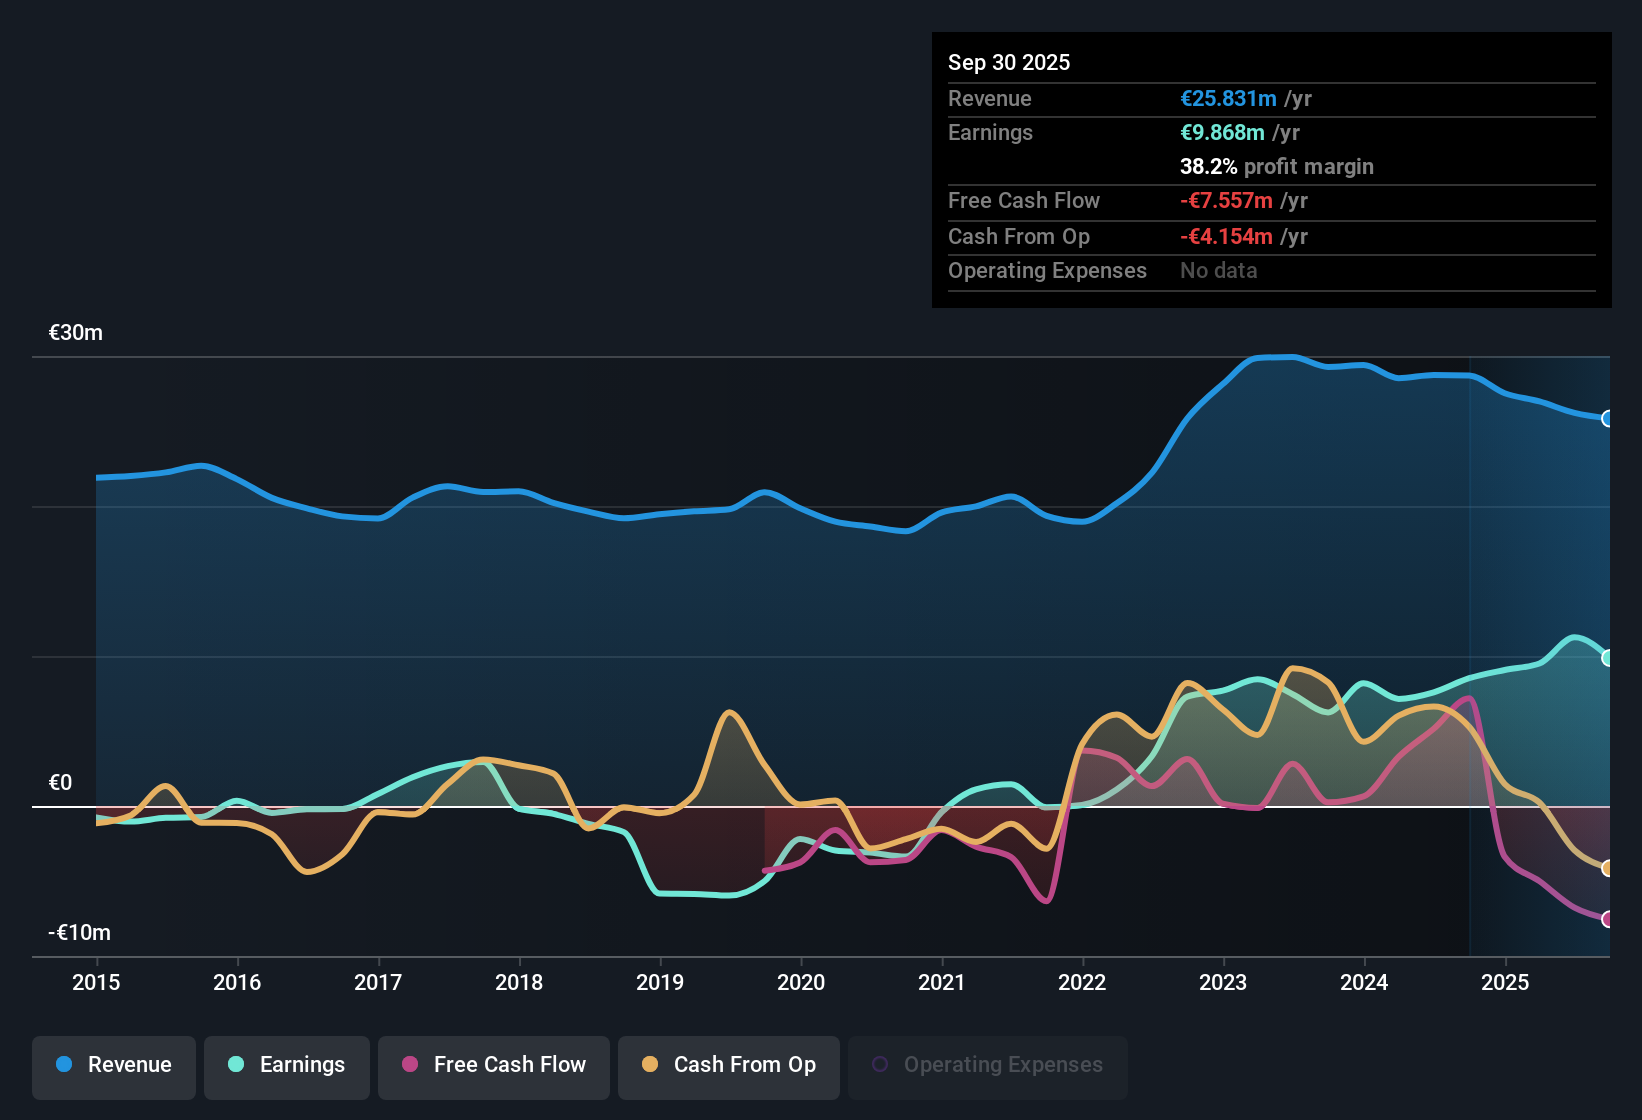The height and width of the screenshot is (1120, 1642).
Task: Enable the Operating Expenses series
Action: (x=987, y=1066)
